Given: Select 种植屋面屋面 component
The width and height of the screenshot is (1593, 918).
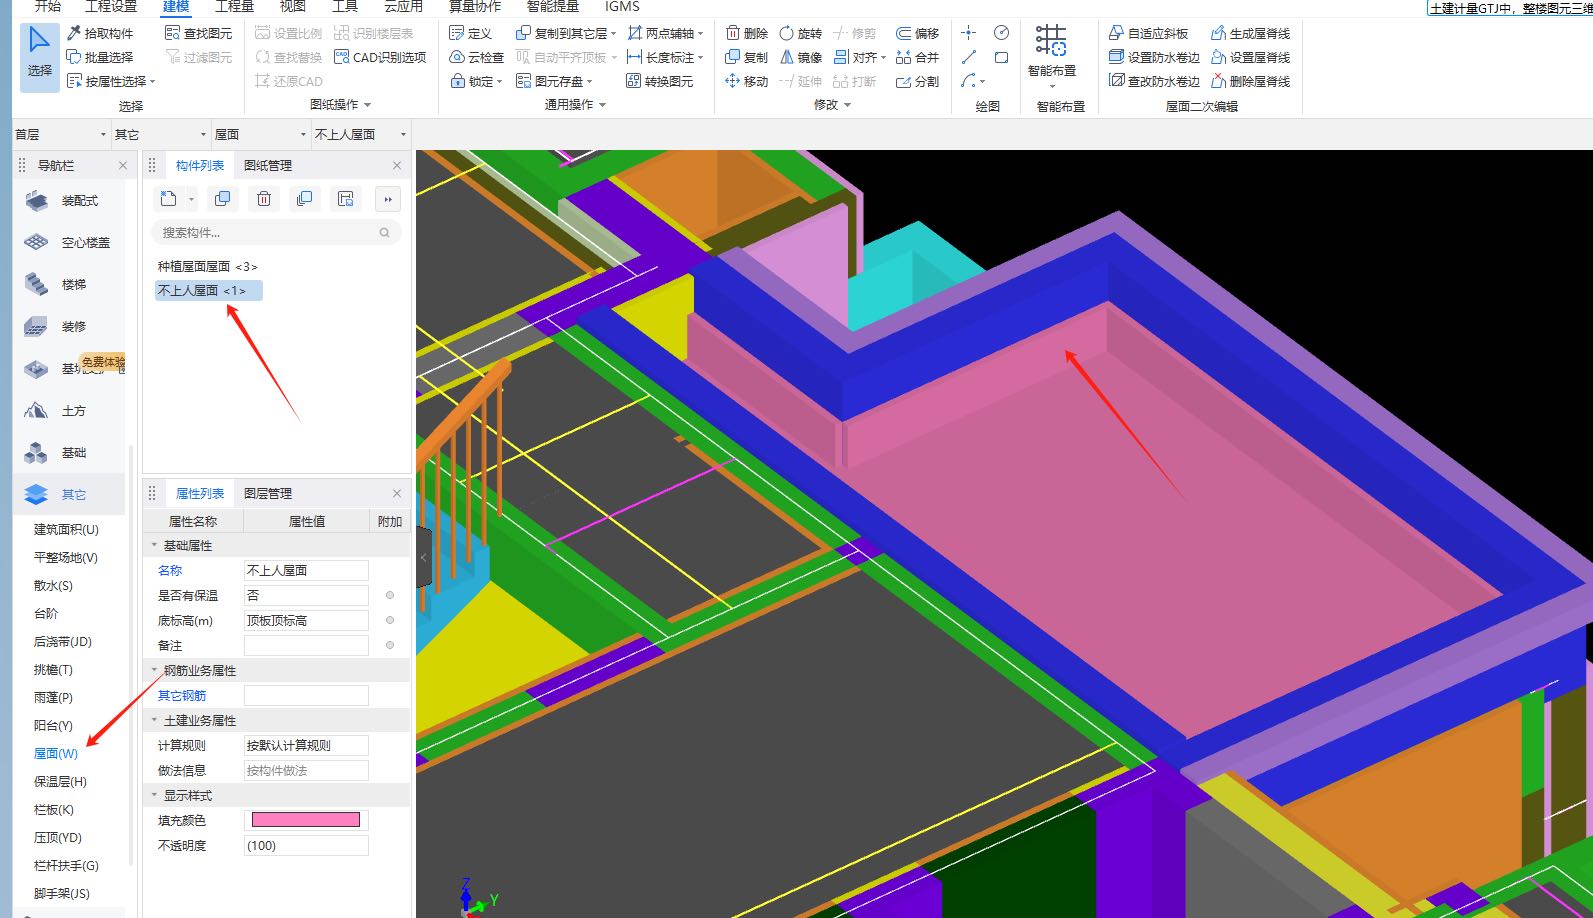Looking at the screenshot, I should point(208,266).
